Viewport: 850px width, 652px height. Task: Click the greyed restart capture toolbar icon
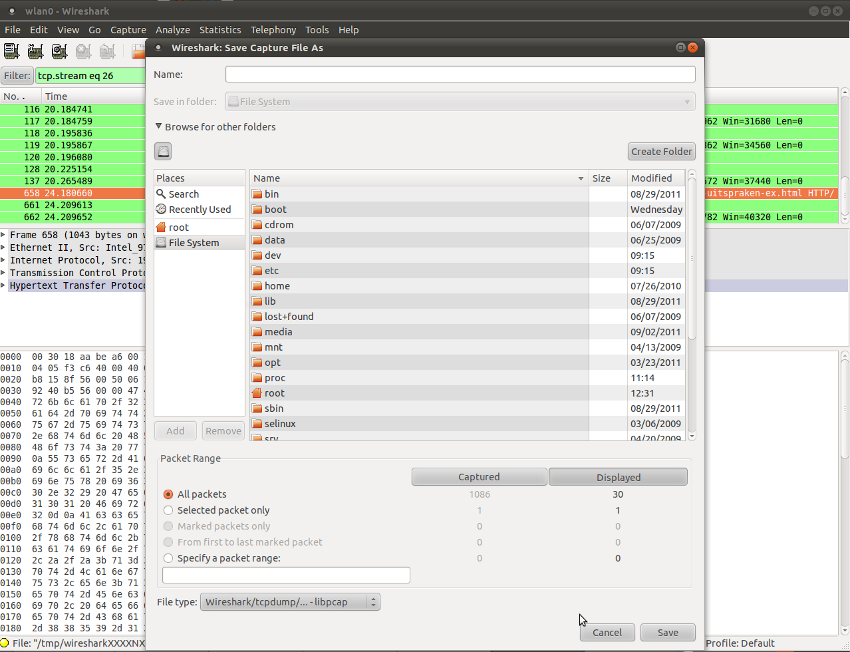tap(107, 51)
